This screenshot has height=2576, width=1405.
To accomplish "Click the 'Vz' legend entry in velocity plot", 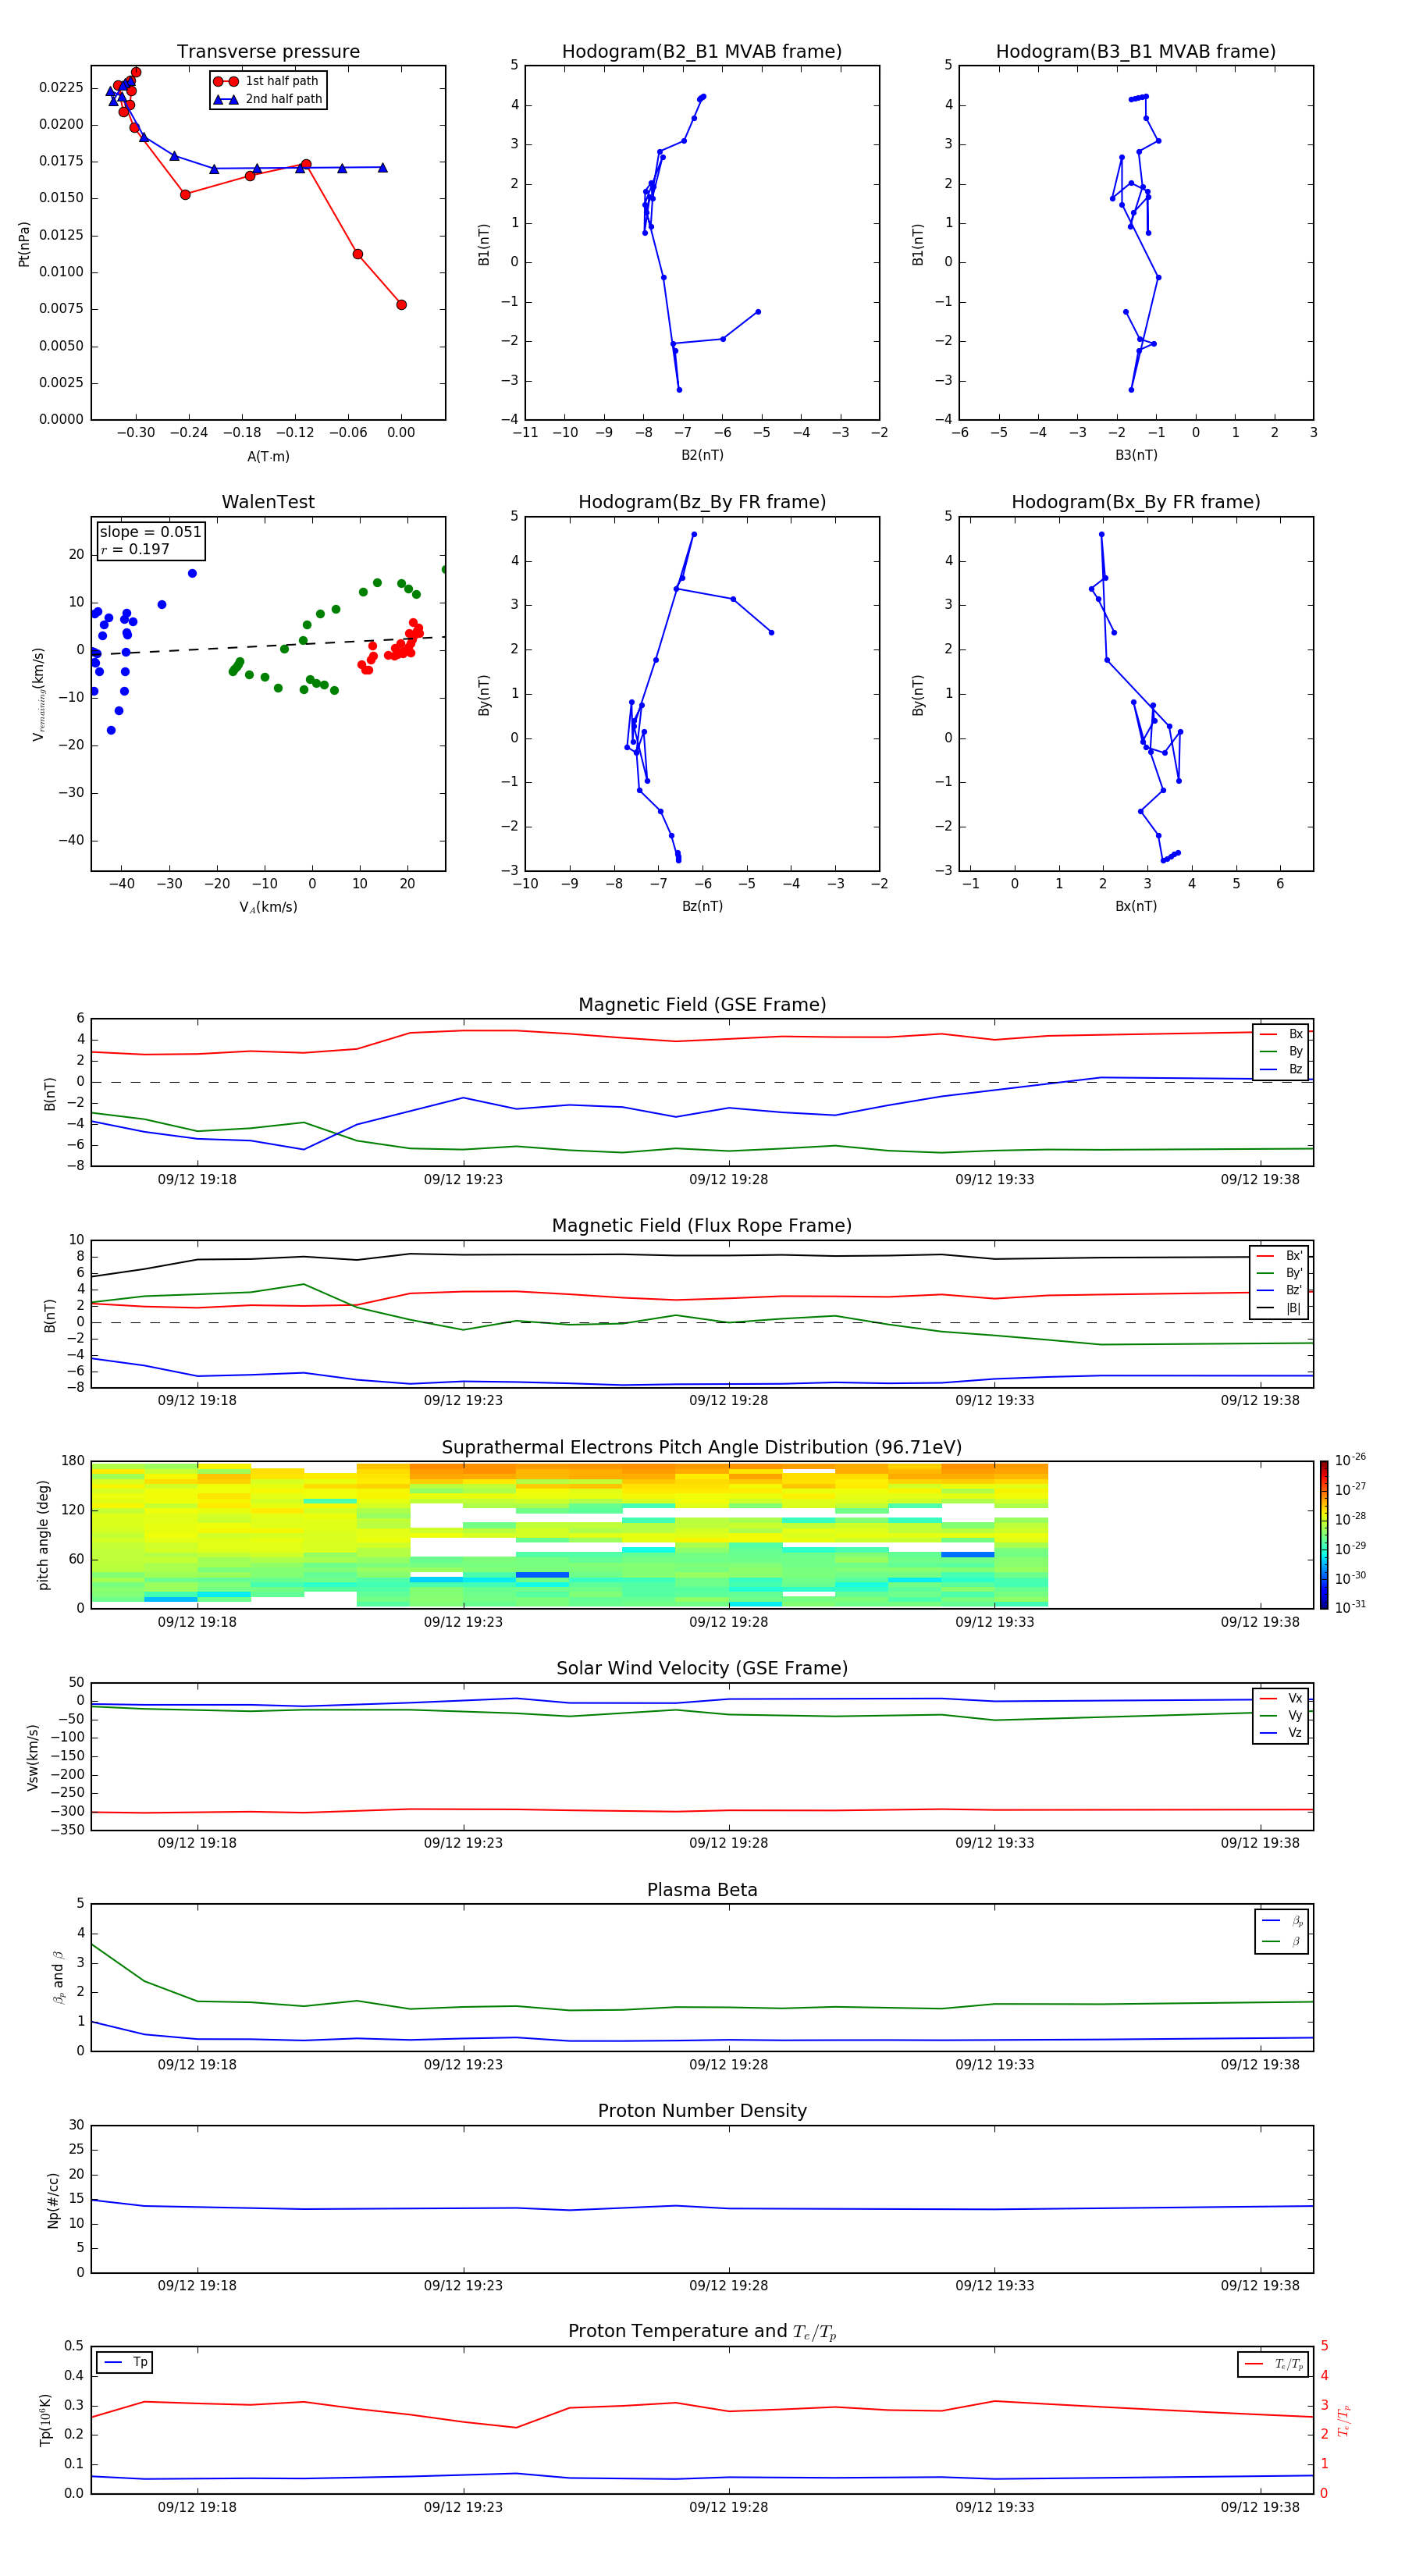I will point(1281,1733).
